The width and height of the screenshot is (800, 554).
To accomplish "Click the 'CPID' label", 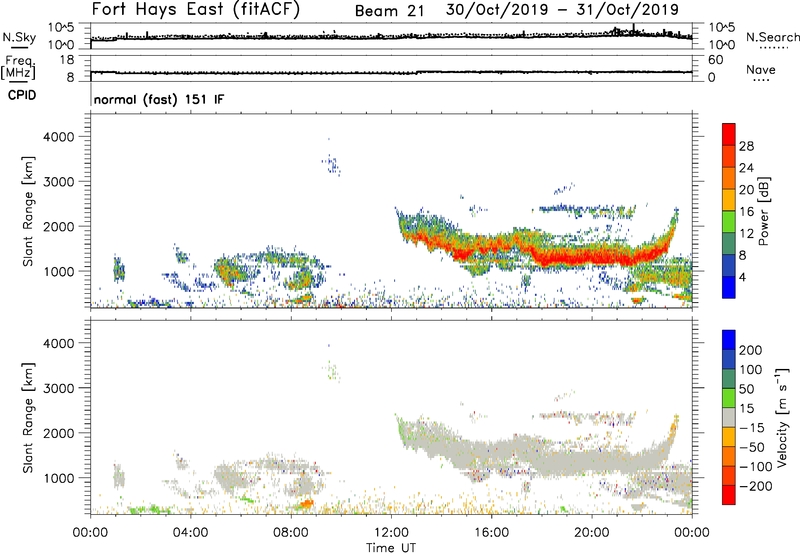I will [22, 95].
